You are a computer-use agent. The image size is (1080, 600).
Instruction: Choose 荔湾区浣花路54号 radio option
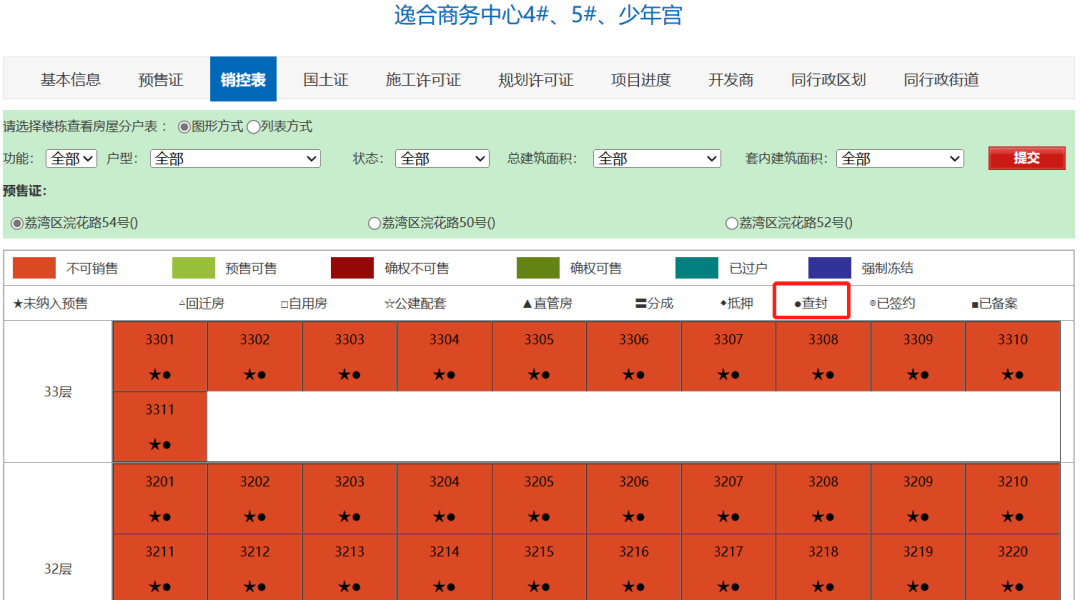(17, 223)
